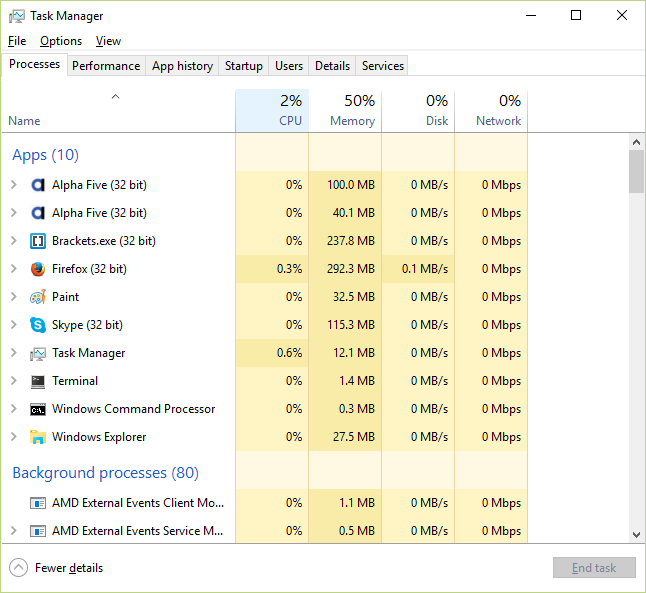646x593 pixels.
Task: Click the Task Manager title bar icon
Action: [16, 16]
